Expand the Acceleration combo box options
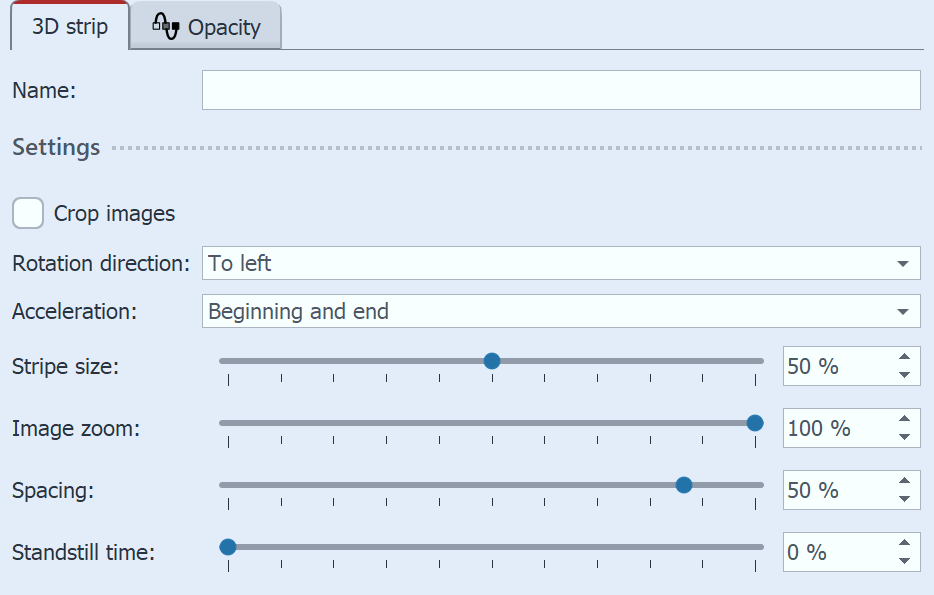This screenshot has height=595, width=934. tap(906, 311)
